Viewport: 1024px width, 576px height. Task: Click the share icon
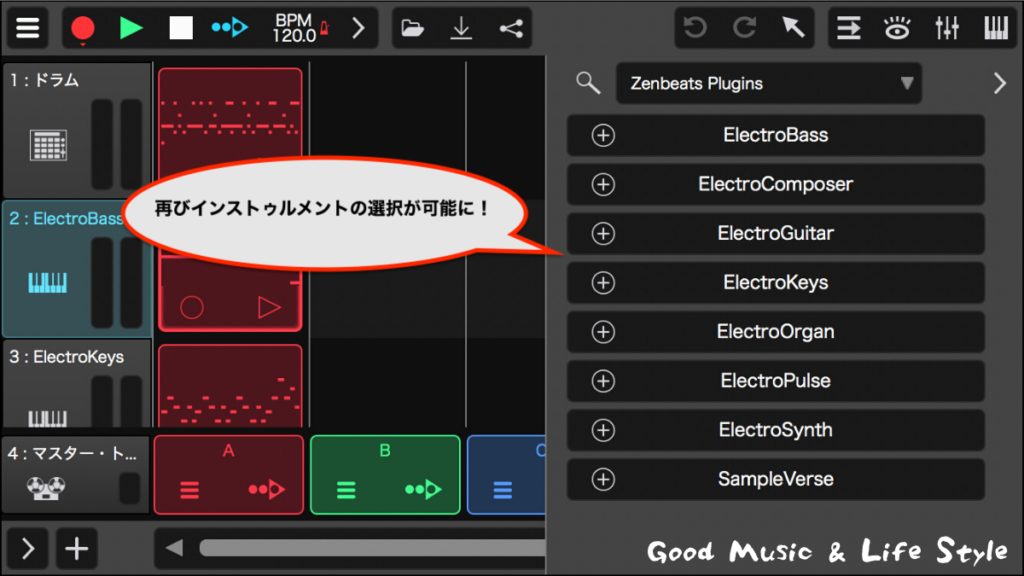(x=511, y=28)
